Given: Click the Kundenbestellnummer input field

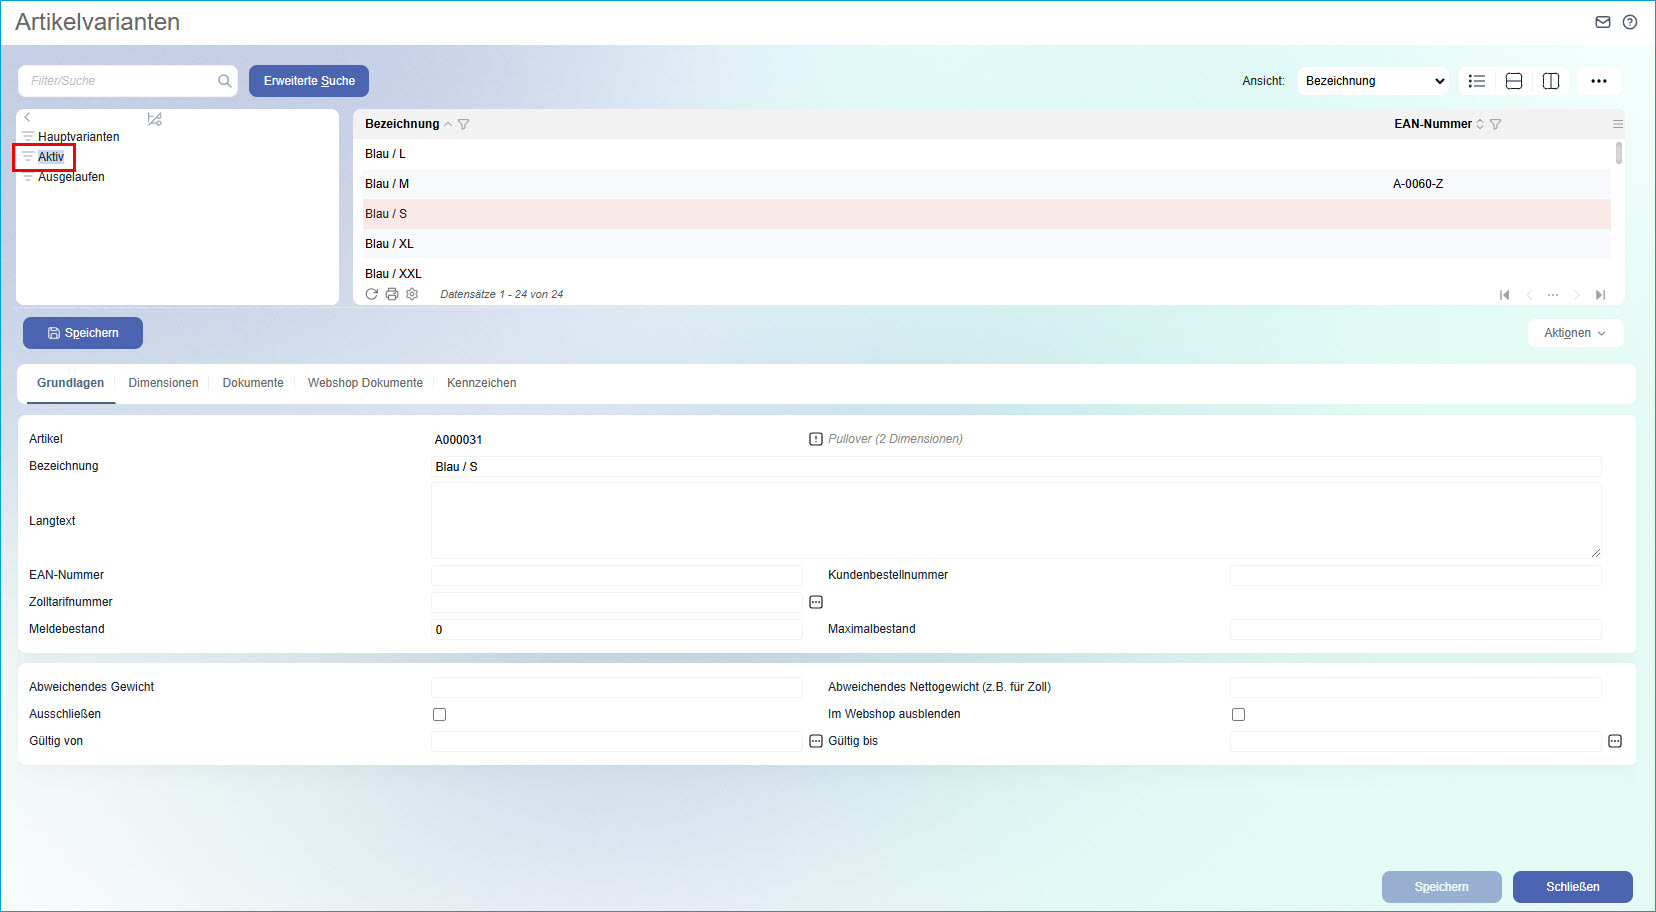Looking at the screenshot, I should tap(1416, 575).
